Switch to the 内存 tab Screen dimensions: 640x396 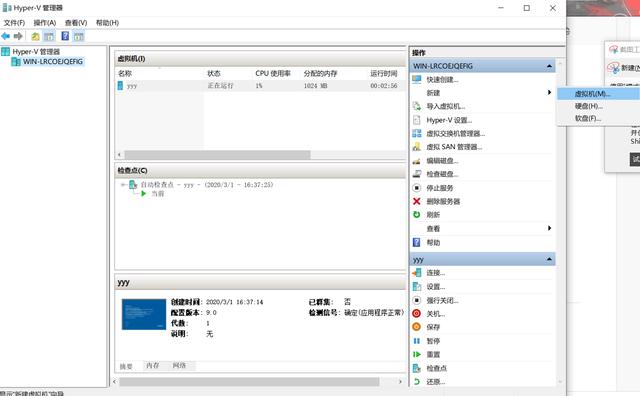click(153, 365)
